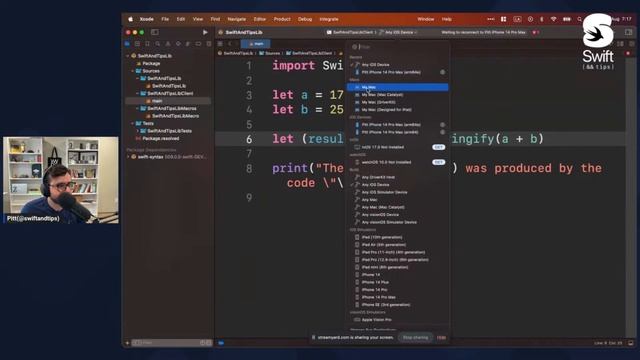The height and width of the screenshot is (360, 640).
Task: Click the Any iOS Device destination selector
Action: tap(398, 32)
